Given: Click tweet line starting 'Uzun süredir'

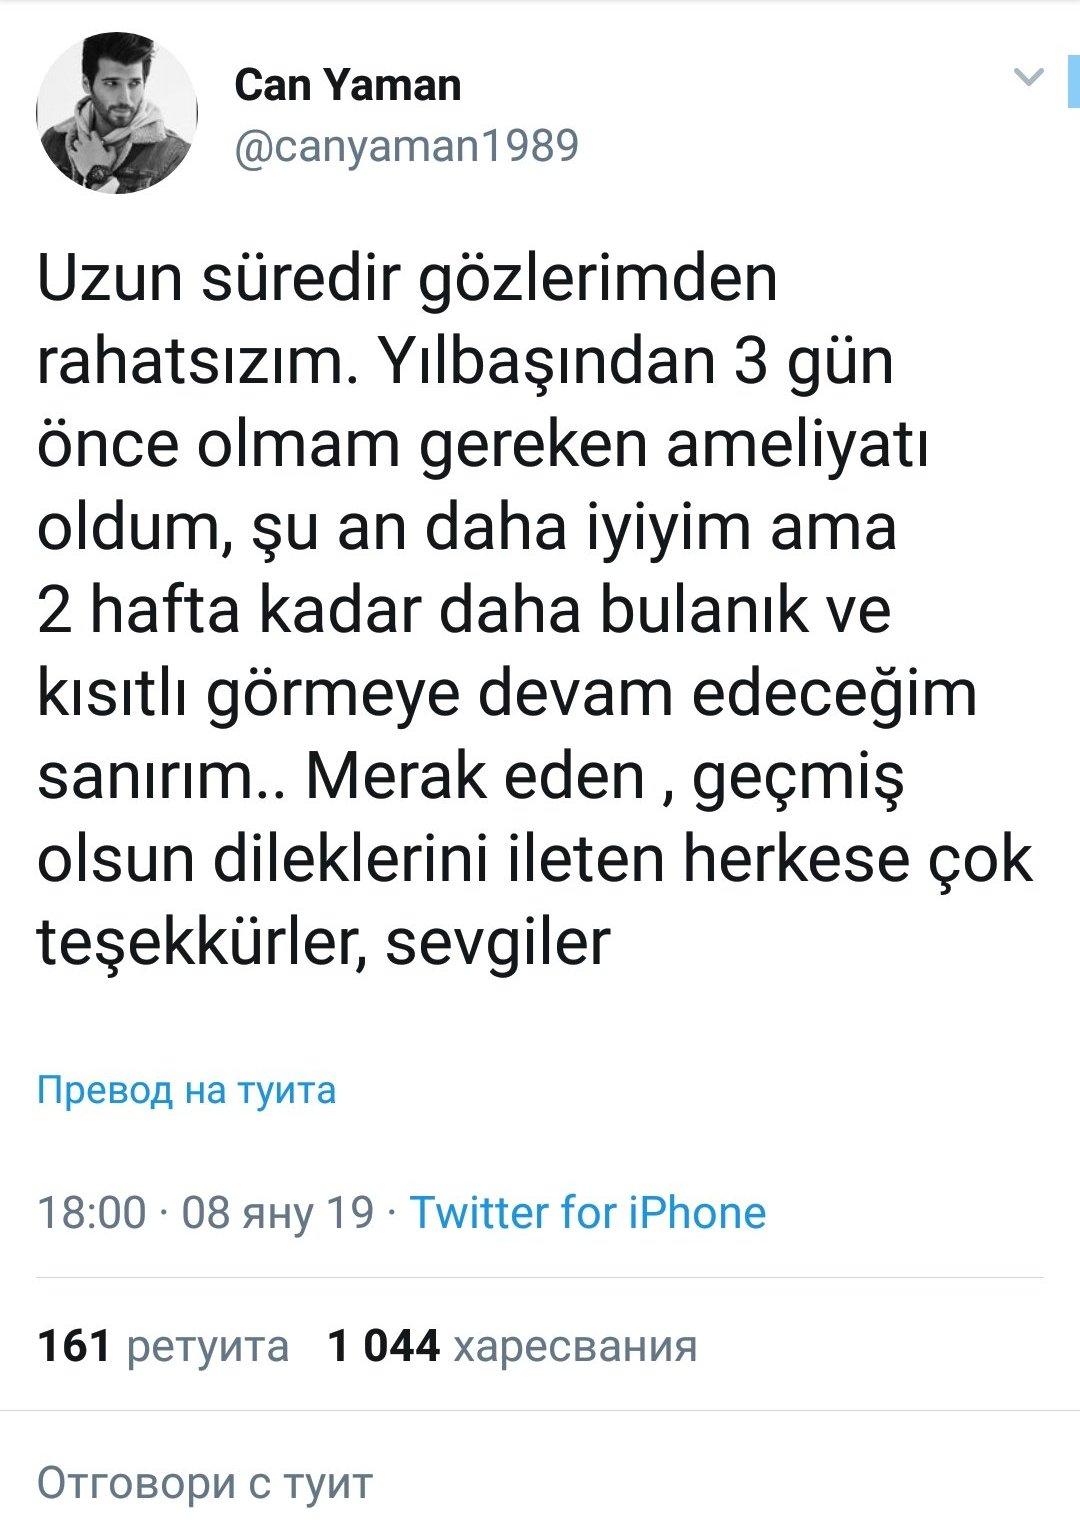Looking at the screenshot, I should [x=407, y=278].
